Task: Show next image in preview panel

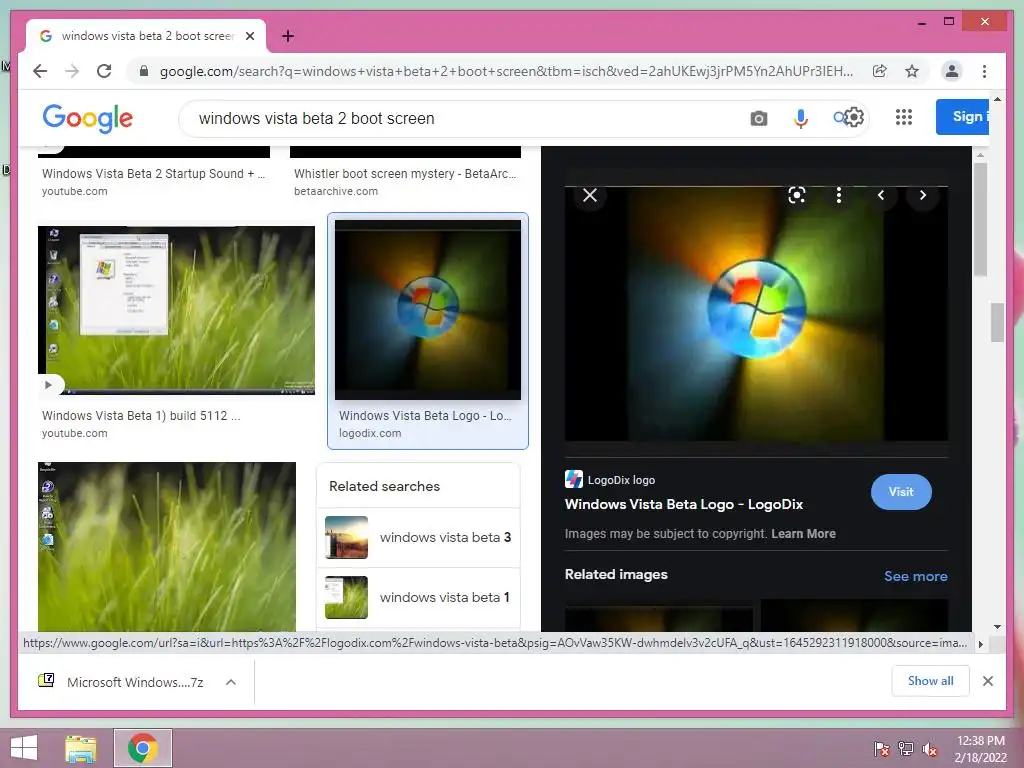Action: [x=922, y=195]
